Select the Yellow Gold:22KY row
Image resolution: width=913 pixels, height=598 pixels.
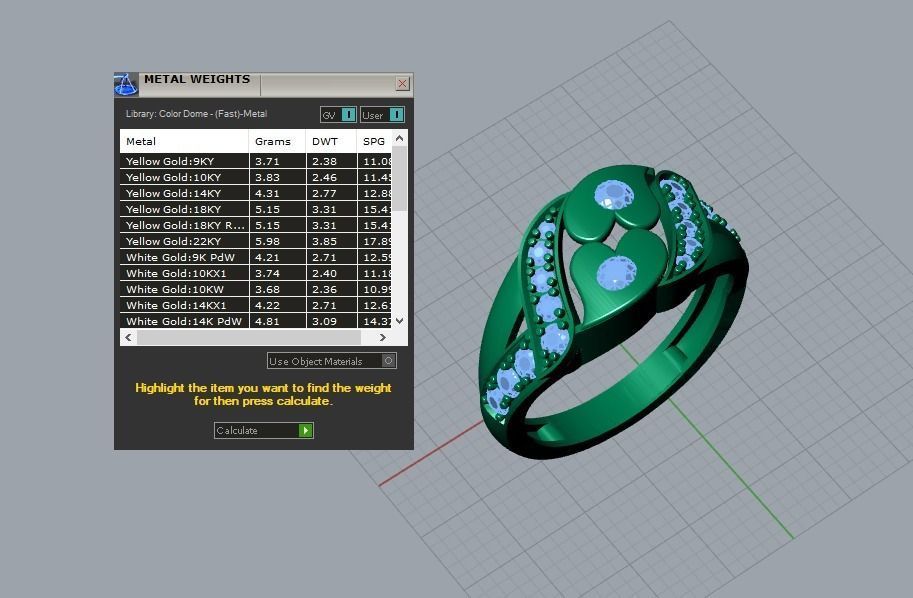[256, 241]
